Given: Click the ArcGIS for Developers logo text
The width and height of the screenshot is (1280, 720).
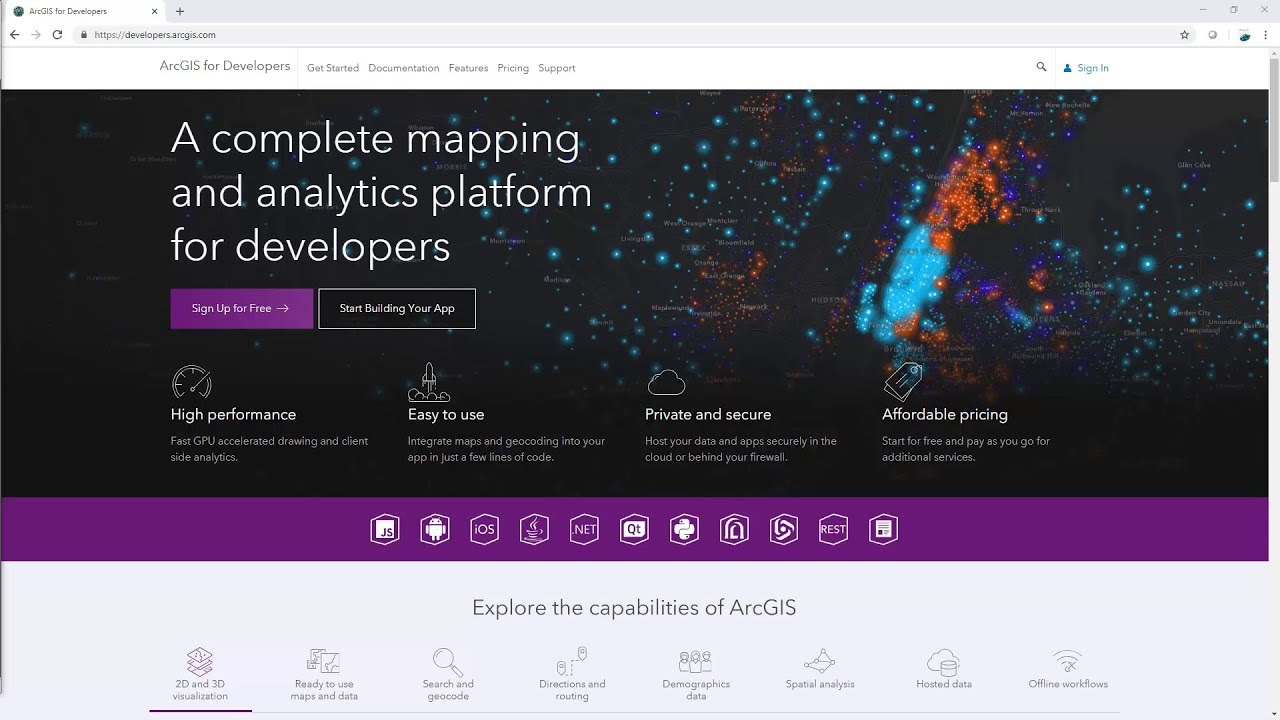Looking at the screenshot, I should point(225,66).
